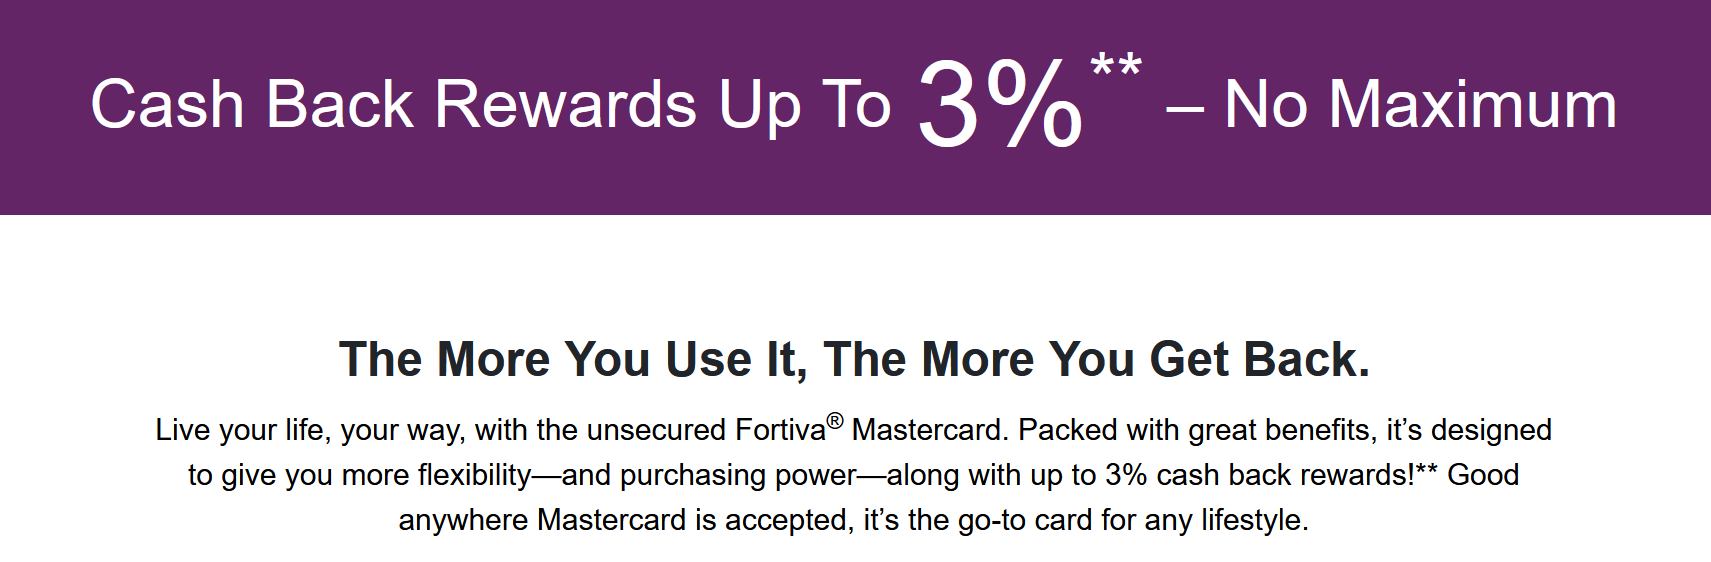
Task: Select the "No Maximum" text in the banner
Action: coord(1420,104)
